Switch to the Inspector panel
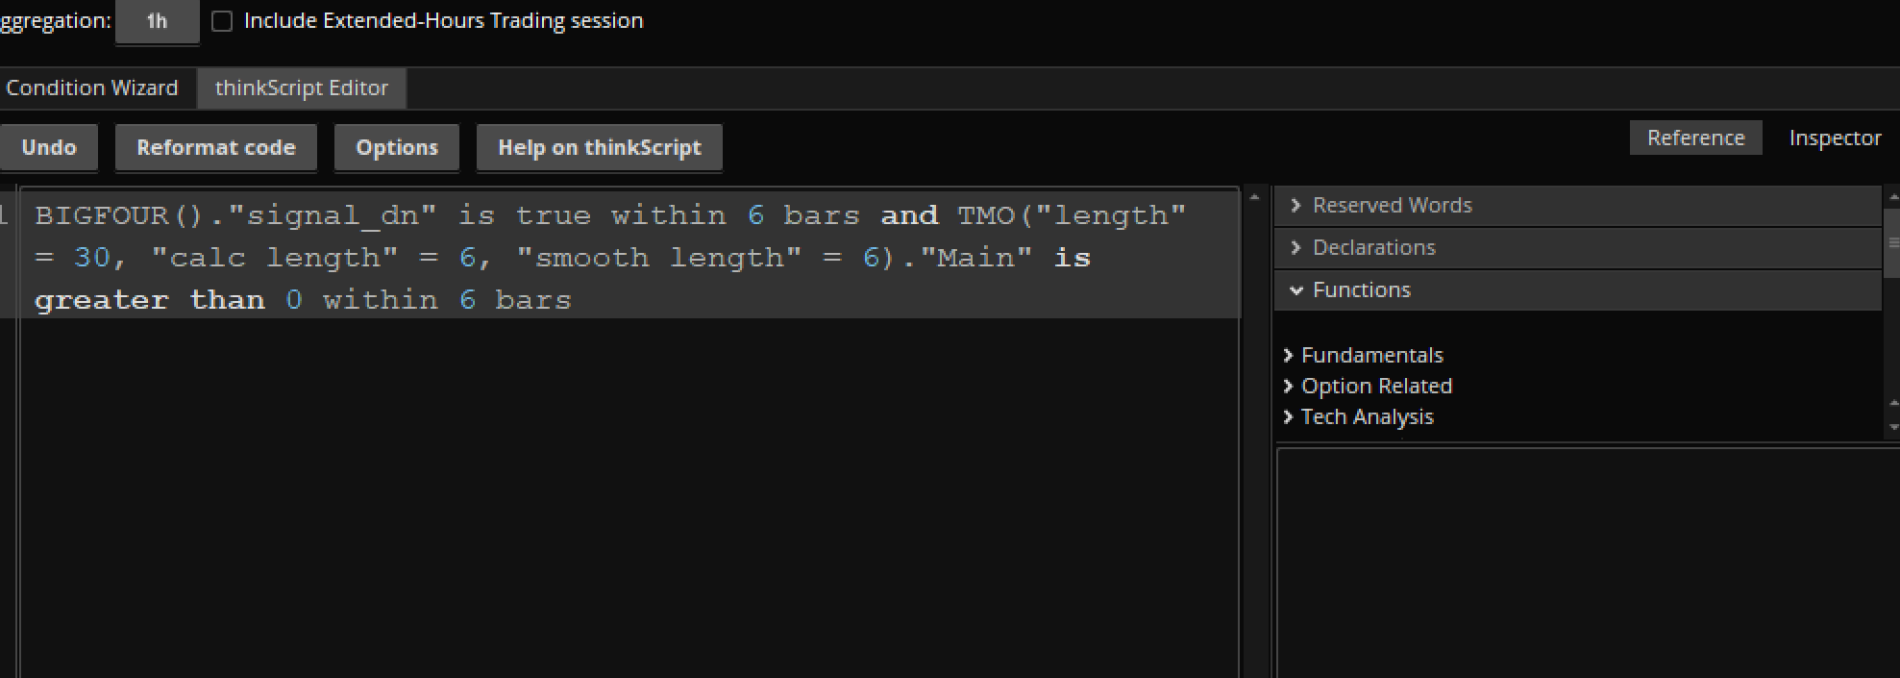Screen dimensions: 1900x678 tap(1834, 138)
